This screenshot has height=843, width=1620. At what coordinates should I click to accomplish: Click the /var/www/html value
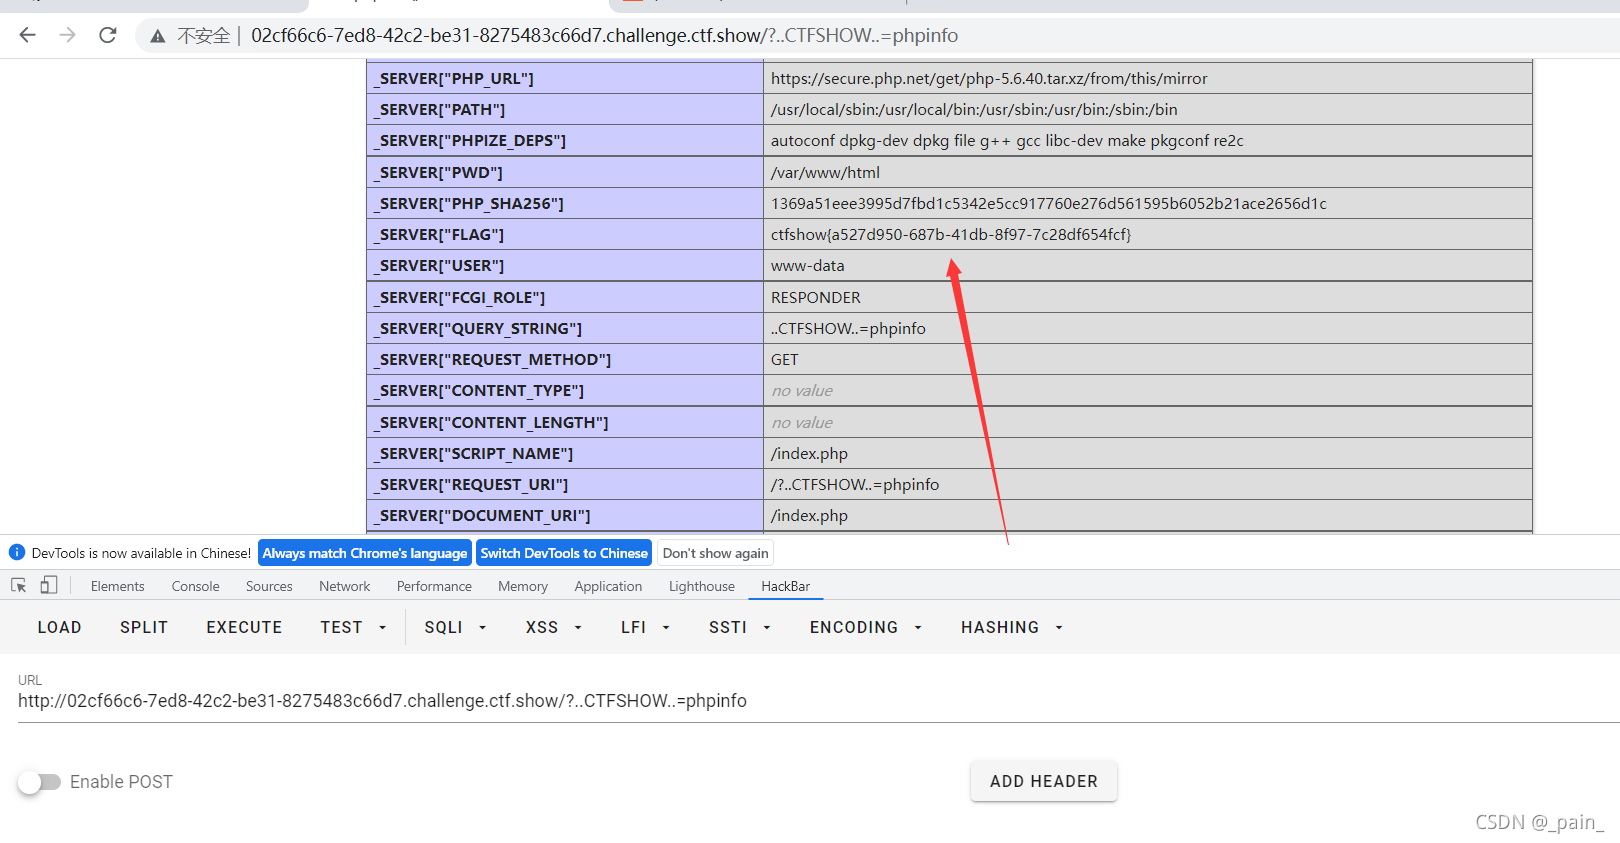coord(825,173)
